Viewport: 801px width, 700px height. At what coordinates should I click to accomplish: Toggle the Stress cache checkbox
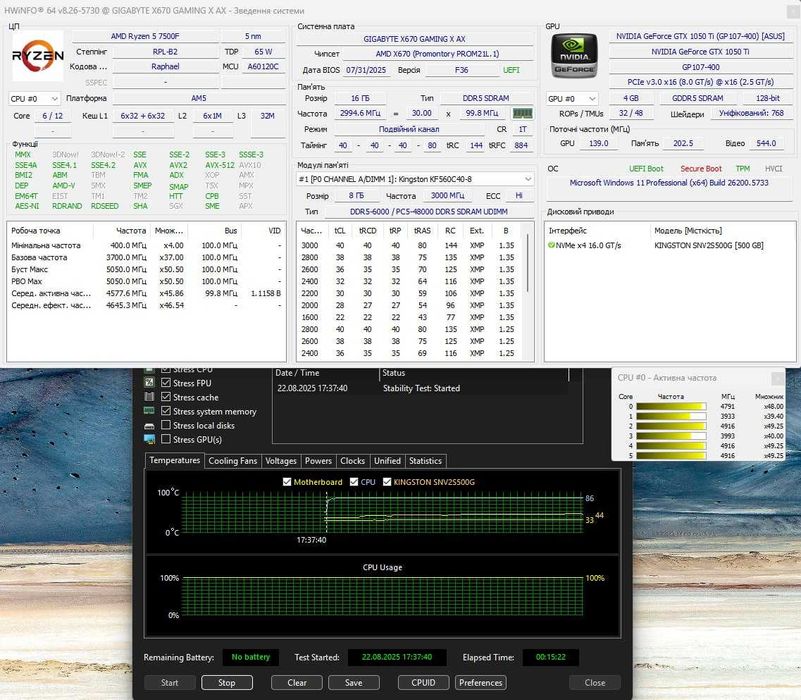(x=166, y=396)
